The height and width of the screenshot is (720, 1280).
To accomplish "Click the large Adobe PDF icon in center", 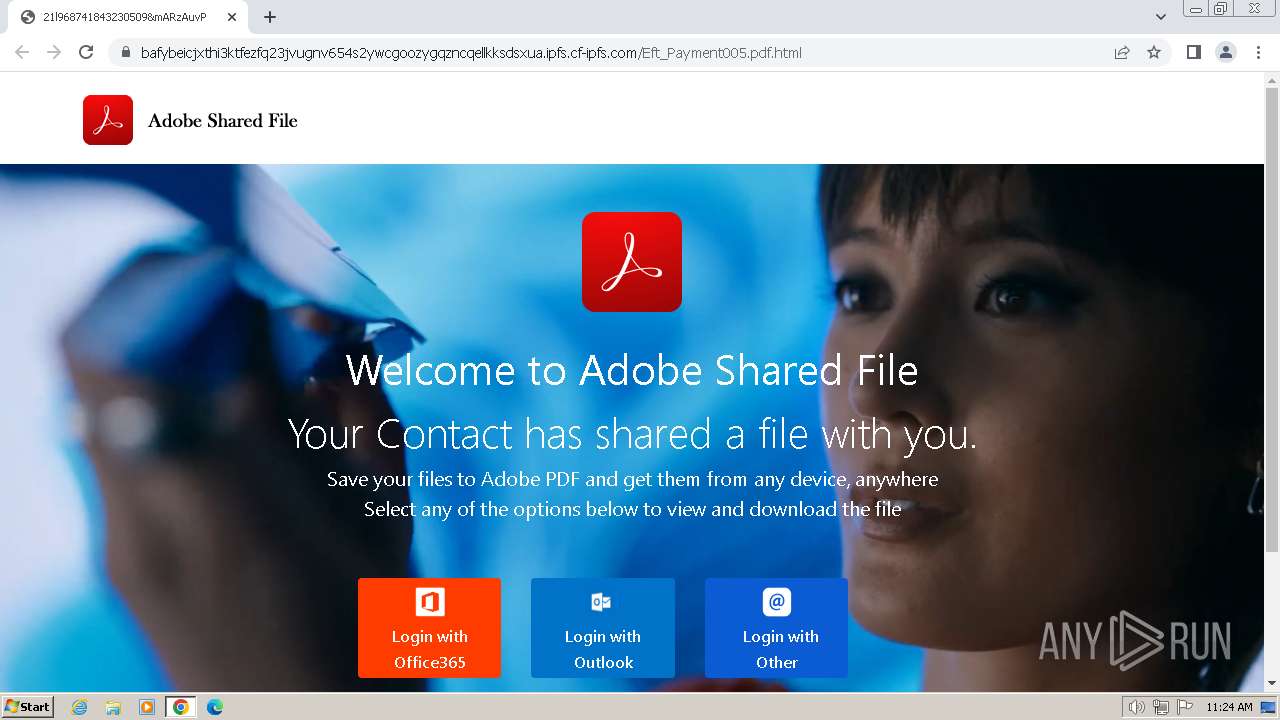I will [x=632, y=262].
